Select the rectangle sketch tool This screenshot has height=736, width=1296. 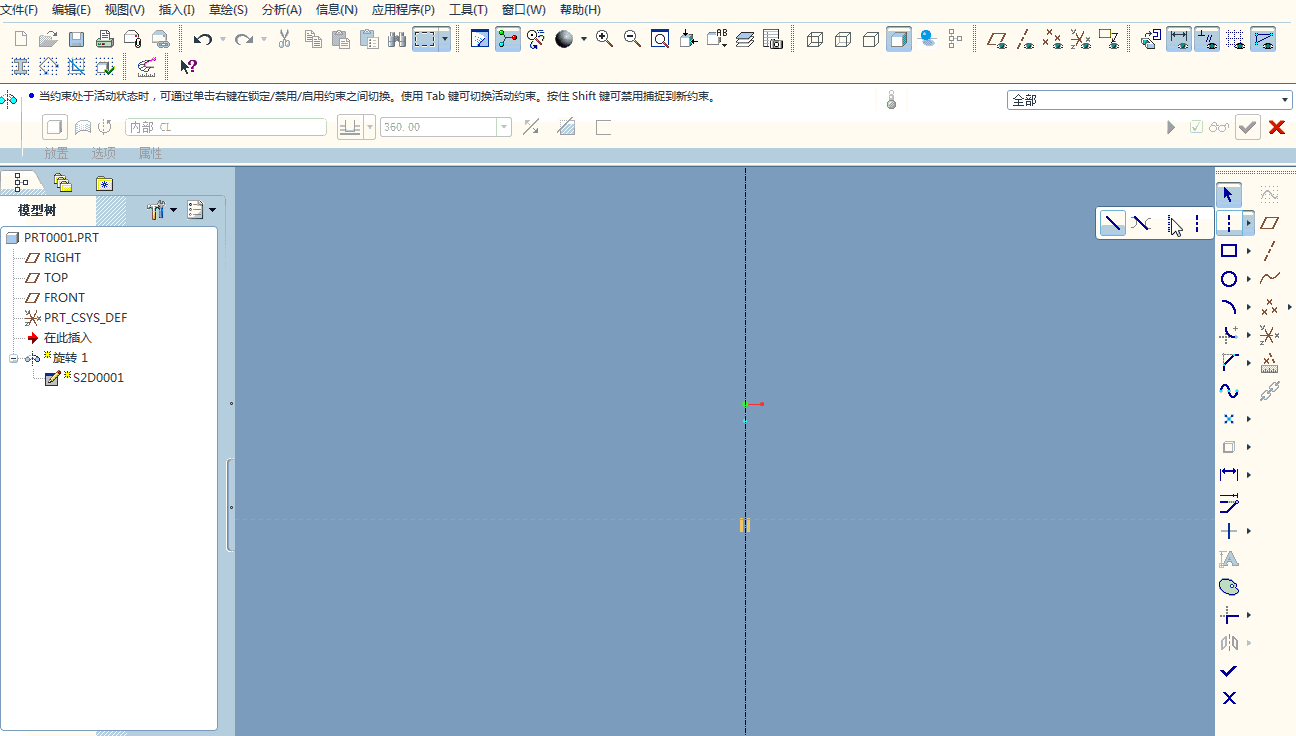(x=1229, y=251)
